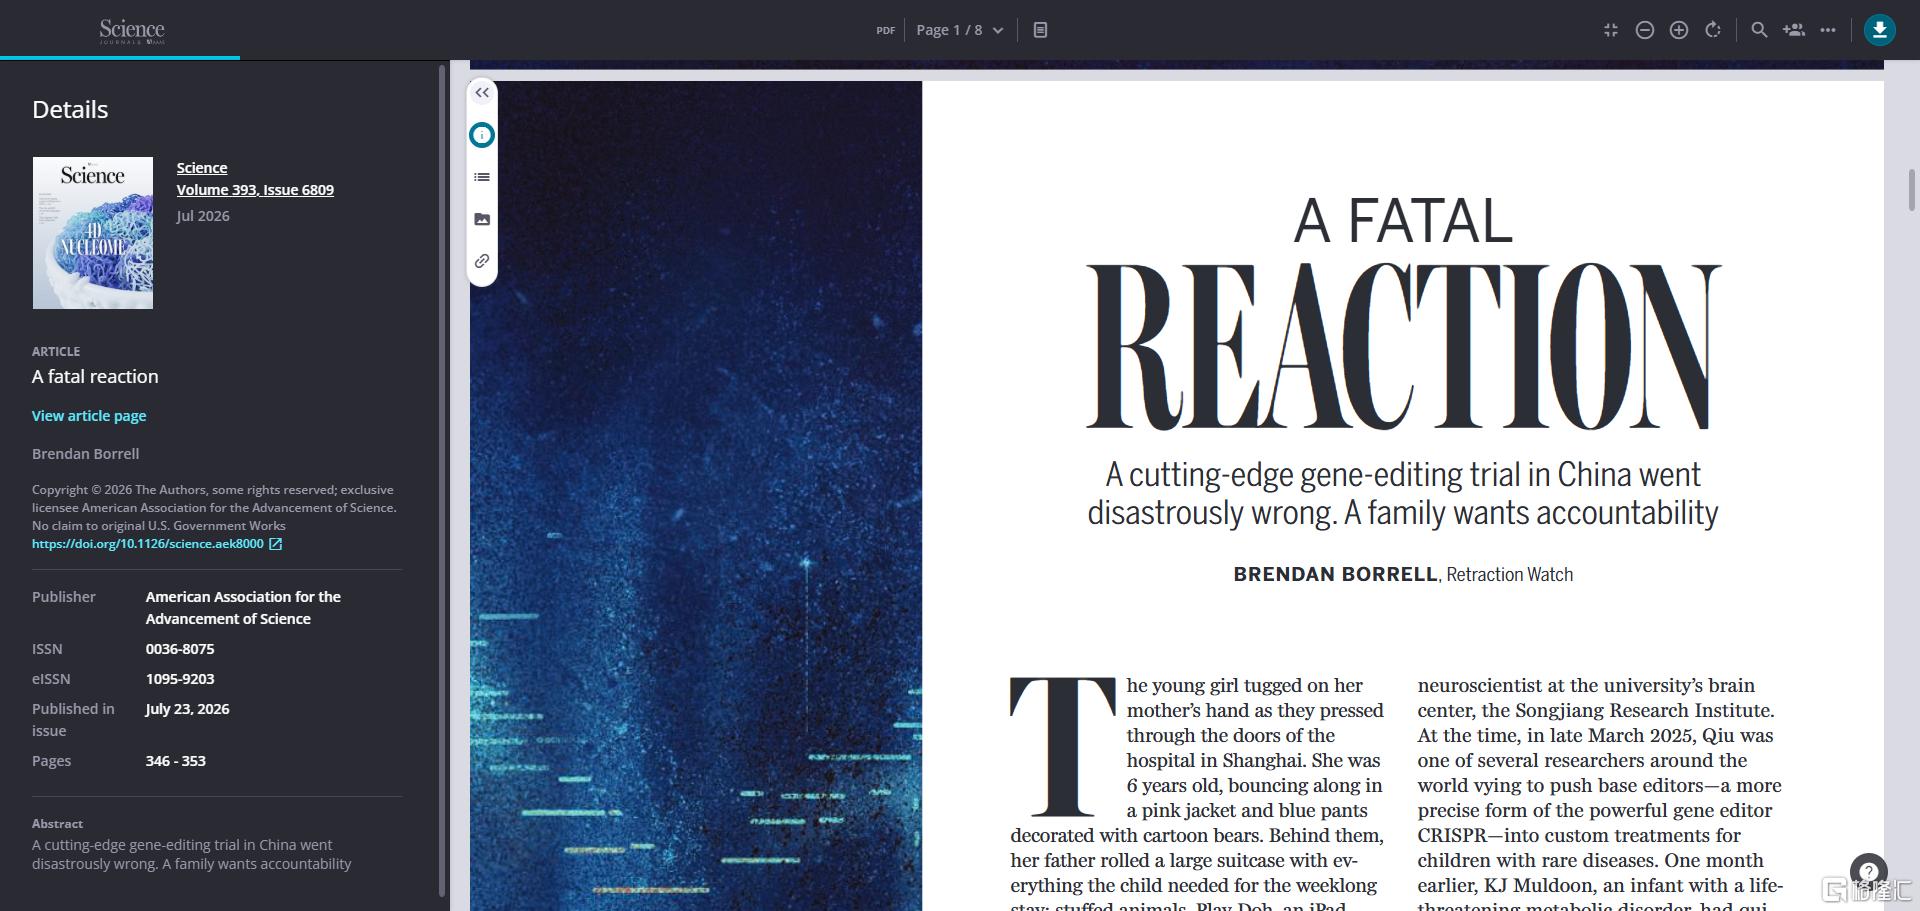Image resolution: width=1920 pixels, height=911 pixels.
Task: Rotate the PDF page clockwise
Action: click(1713, 30)
